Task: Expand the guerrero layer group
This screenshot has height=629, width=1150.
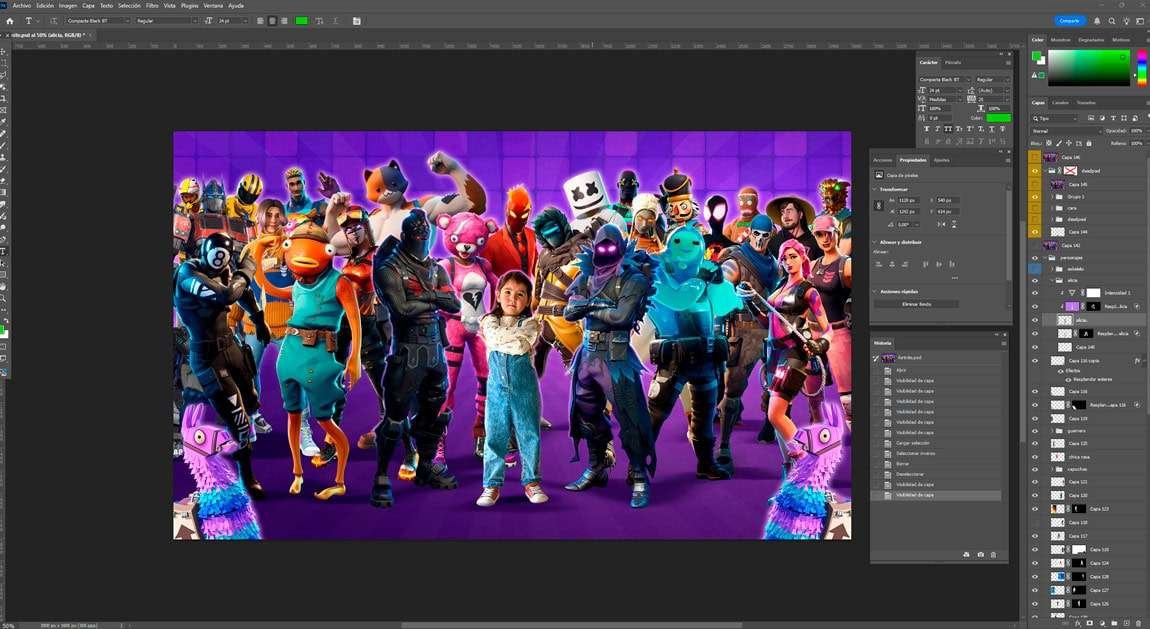Action: [1050, 431]
